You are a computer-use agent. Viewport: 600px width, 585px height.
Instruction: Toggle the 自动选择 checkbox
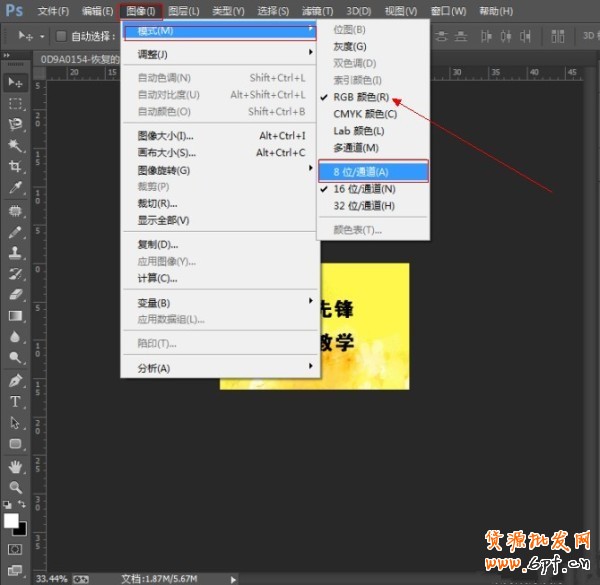[x=62, y=37]
